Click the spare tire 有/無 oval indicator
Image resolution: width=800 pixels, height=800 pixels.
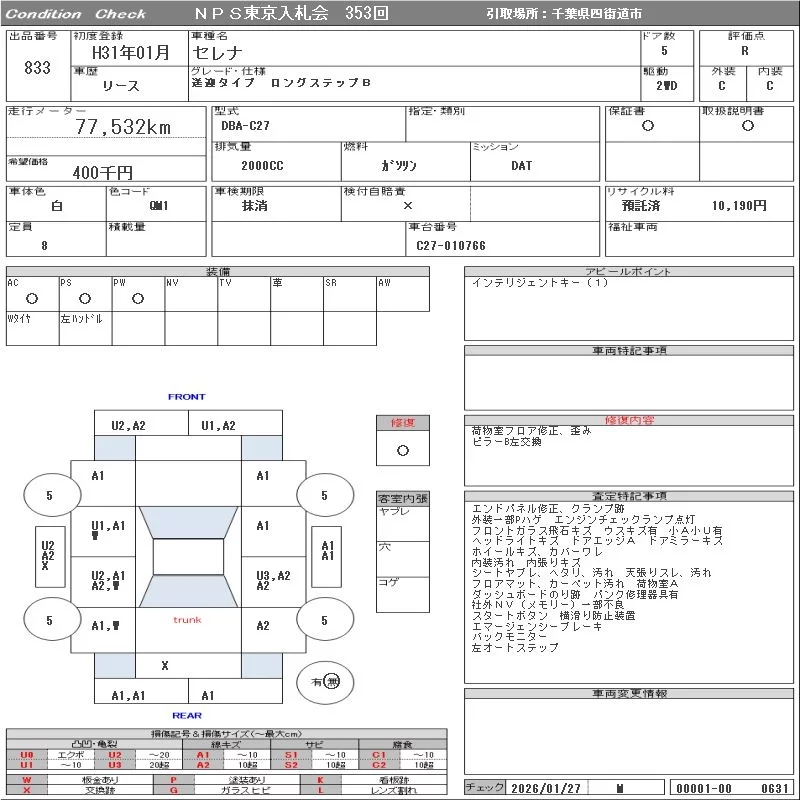pos(326,681)
